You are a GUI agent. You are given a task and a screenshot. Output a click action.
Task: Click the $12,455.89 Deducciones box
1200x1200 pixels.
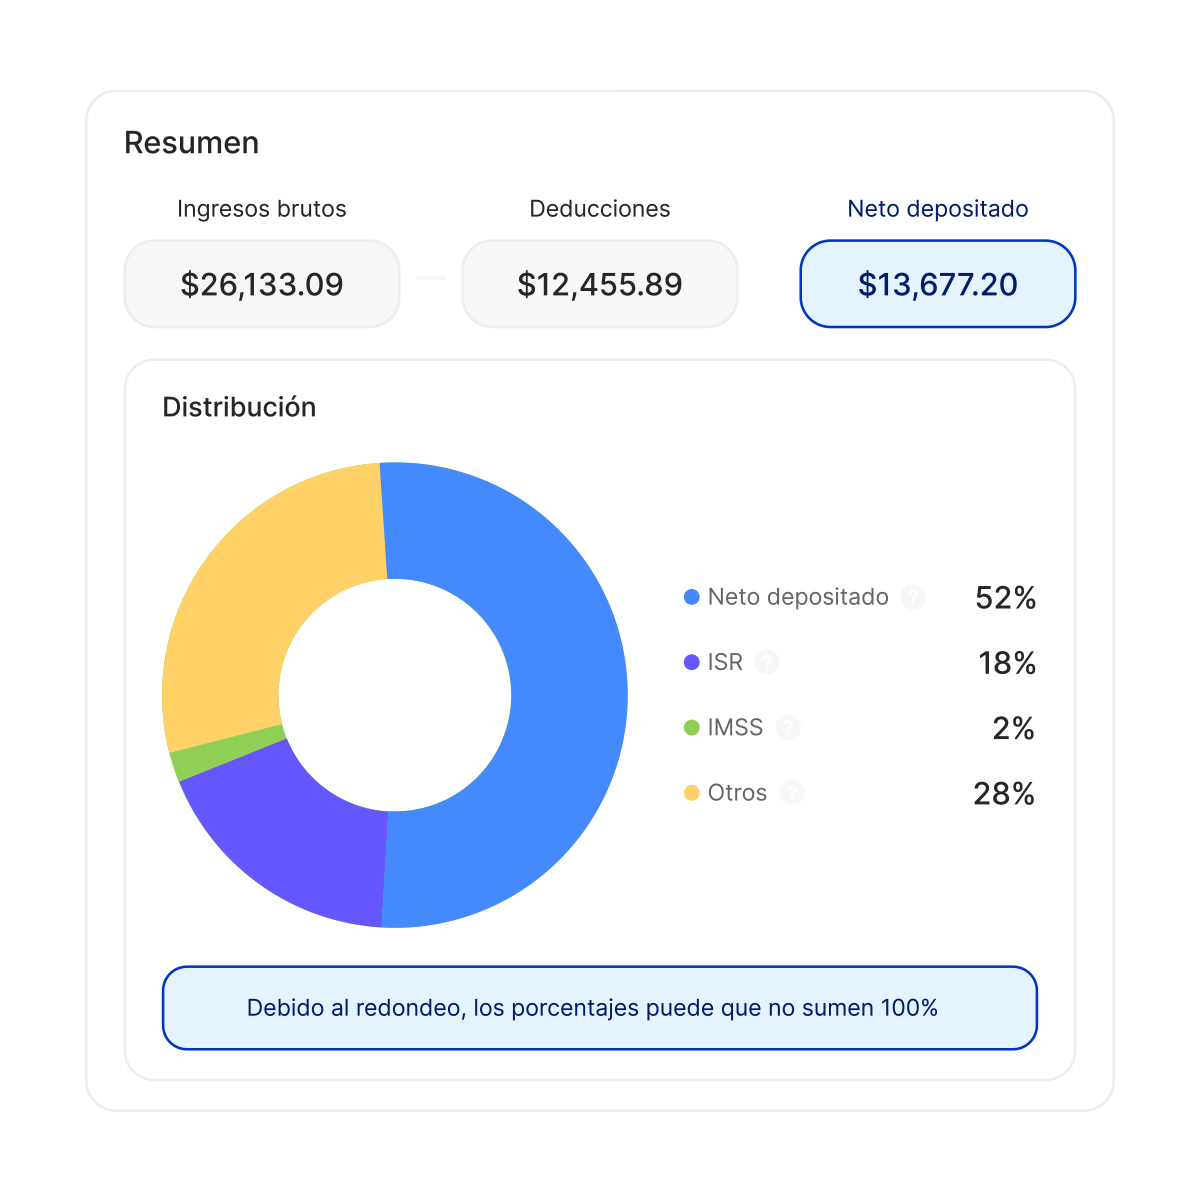[x=600, y=284]
